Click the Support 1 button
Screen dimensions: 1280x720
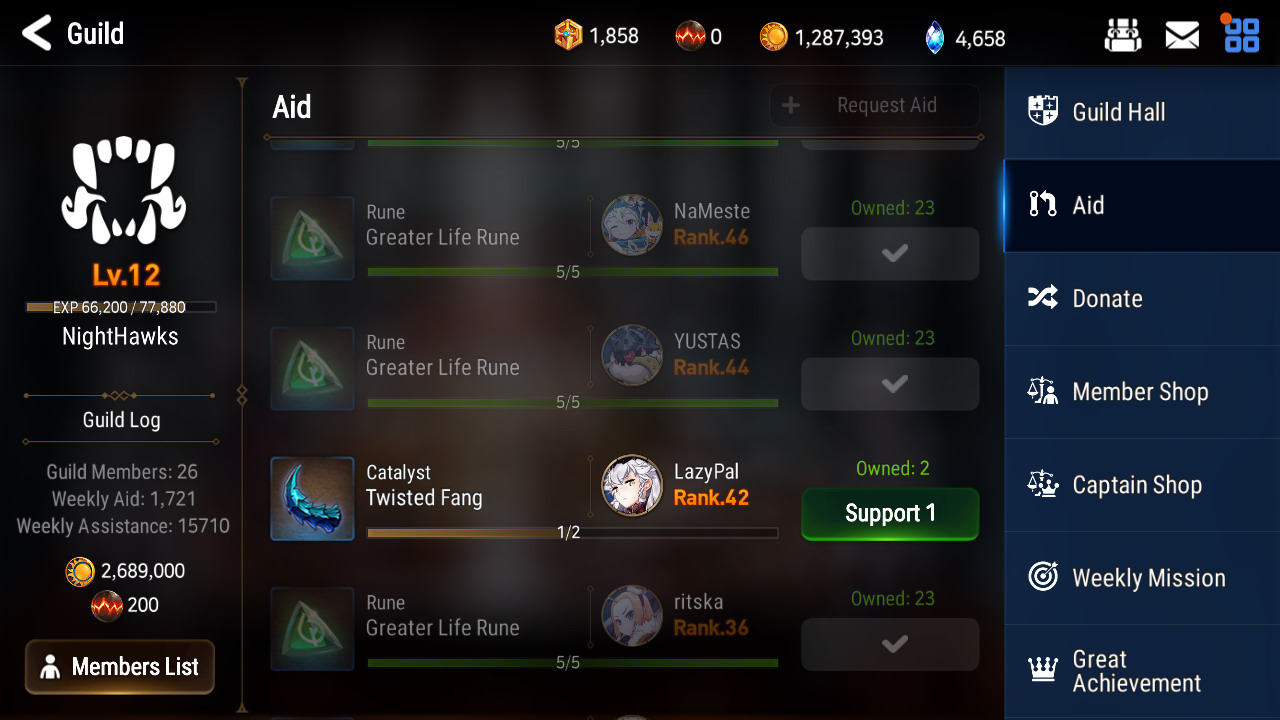(x=890, y=514)
